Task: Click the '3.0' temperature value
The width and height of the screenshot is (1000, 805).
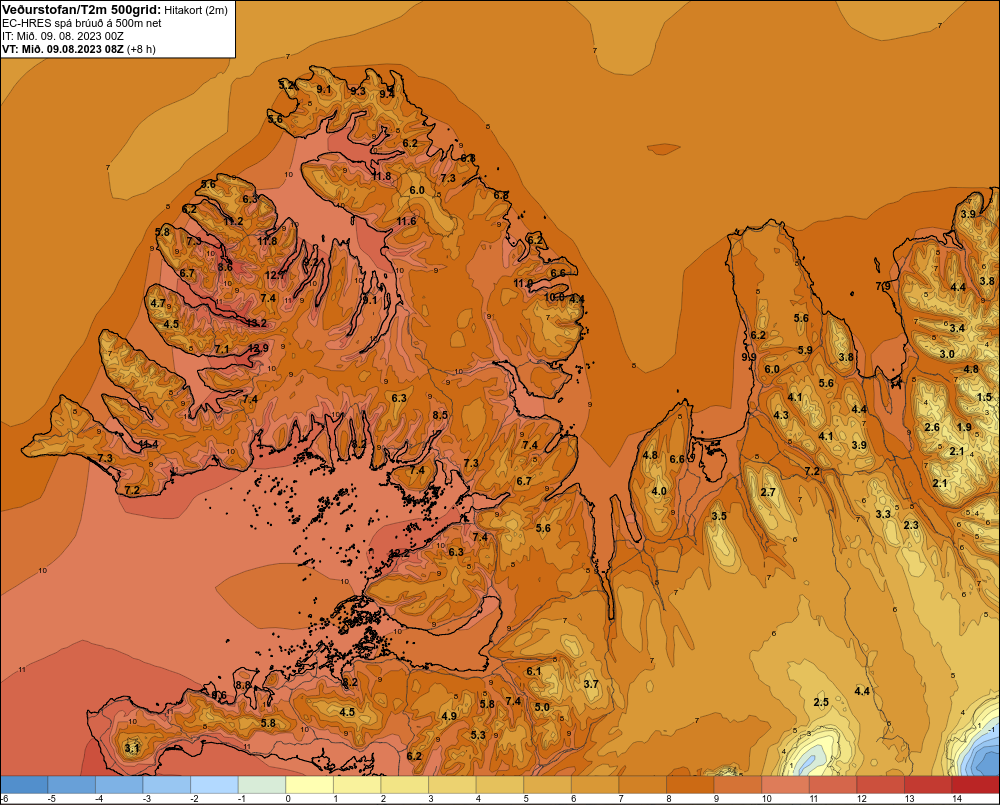Action: 946,354
